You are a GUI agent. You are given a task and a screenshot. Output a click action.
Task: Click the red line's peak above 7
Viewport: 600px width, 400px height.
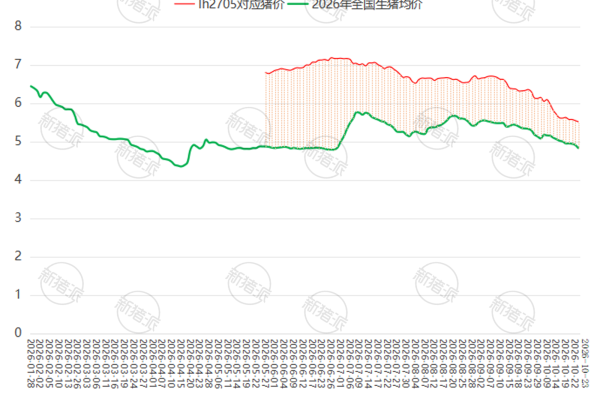click(332, 58)
